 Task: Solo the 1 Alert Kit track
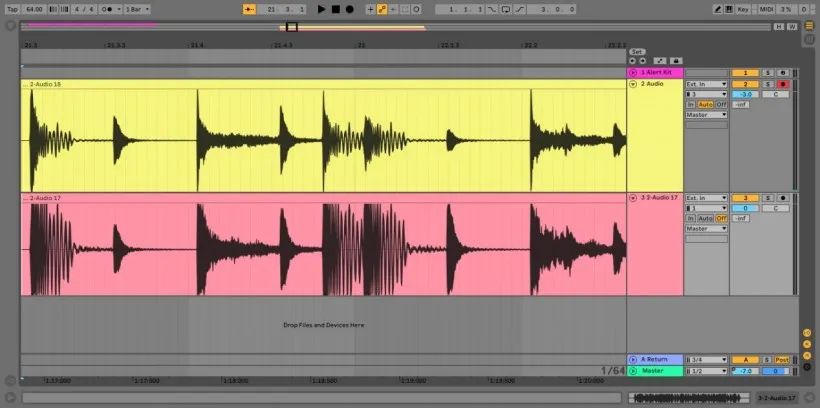coord(767,73)
